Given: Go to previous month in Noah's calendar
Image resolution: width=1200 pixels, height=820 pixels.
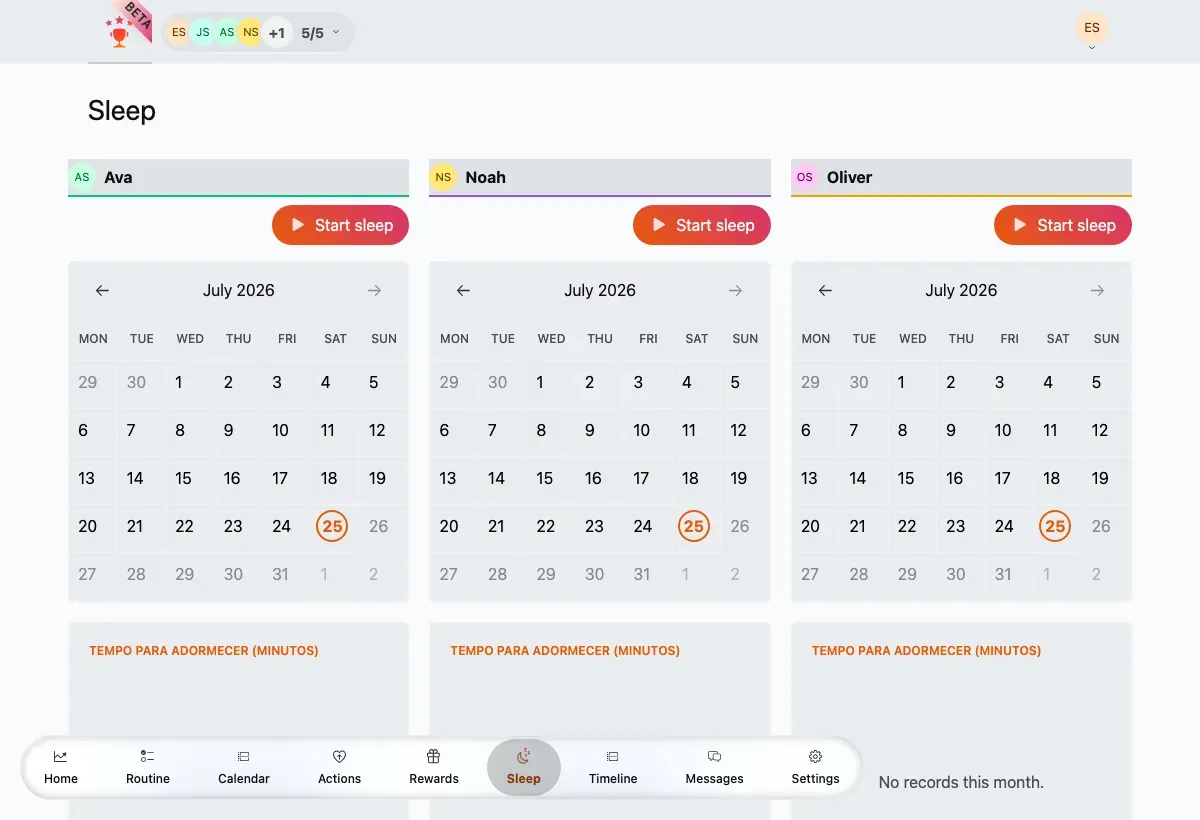Looking at the screenshot, I should click(x=463, y=290).
